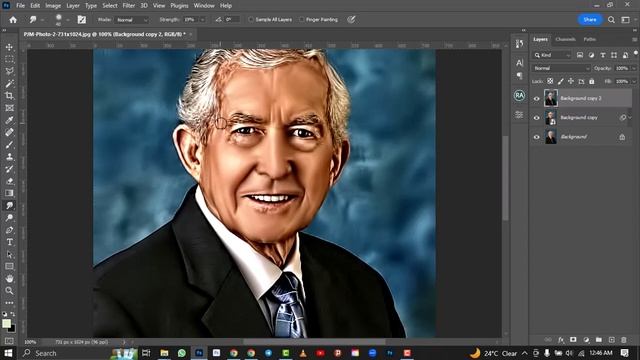Add a layer style fx
This screenshot has height=360, width=640.
[x=561, y=340]
